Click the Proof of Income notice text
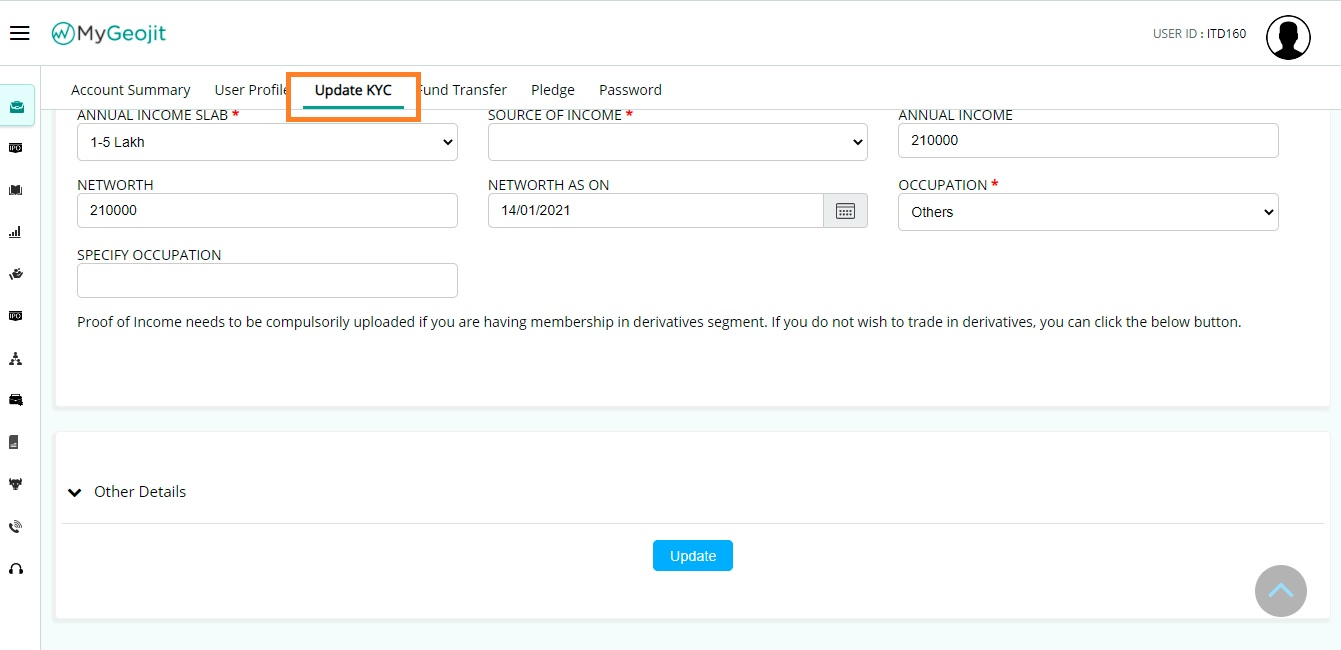1341x650 pixels. point(659,323)
